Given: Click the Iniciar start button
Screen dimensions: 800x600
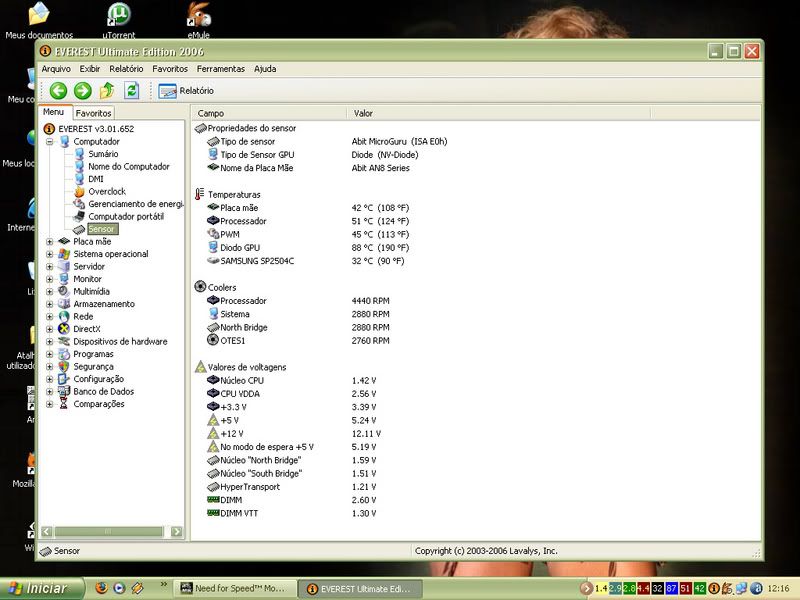Looking at the screenshot, I should 42,588.
